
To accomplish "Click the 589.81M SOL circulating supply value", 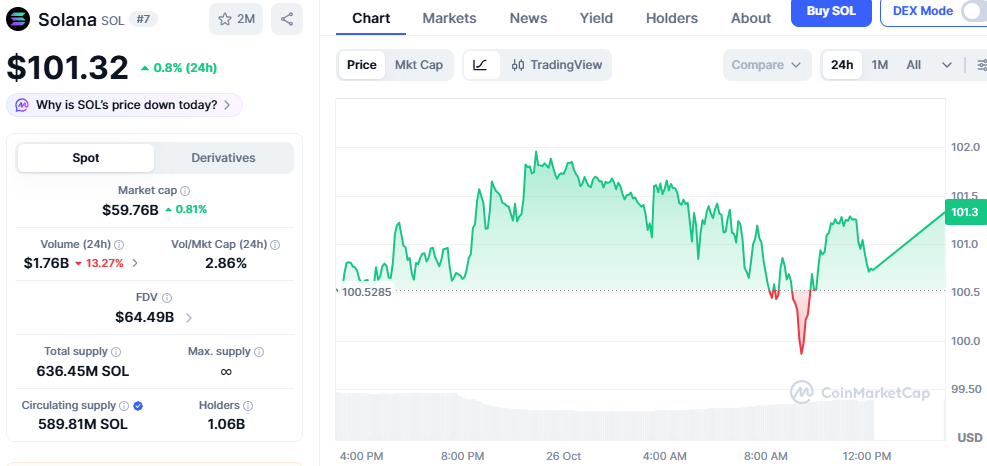I will [82, 424].
